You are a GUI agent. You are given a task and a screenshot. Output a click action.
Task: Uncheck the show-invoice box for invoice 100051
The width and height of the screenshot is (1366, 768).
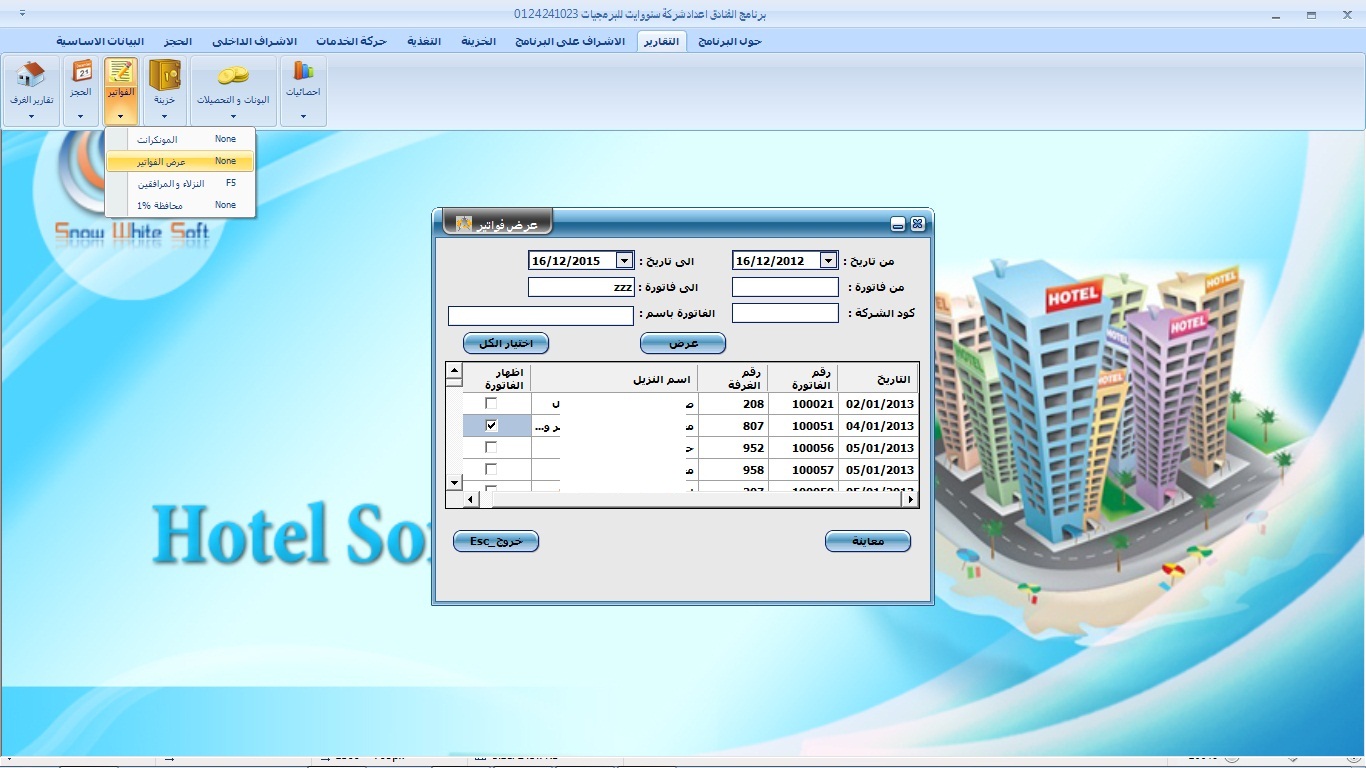(x=491, y=426)
